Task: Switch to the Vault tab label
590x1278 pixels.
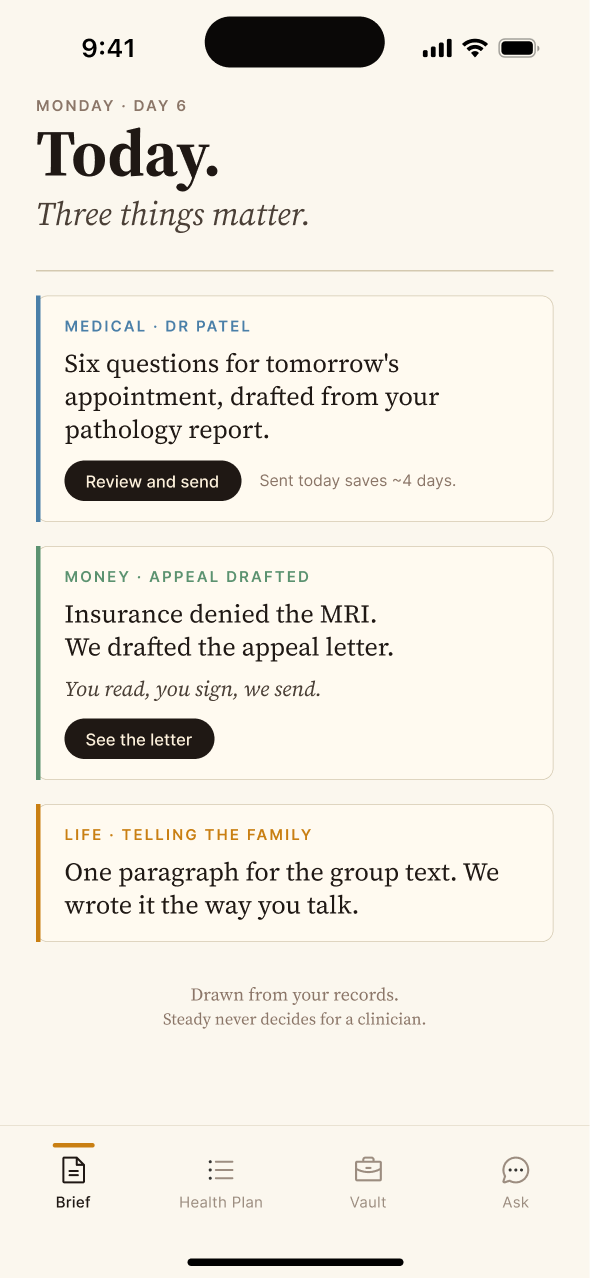Action: [368, 1202]
